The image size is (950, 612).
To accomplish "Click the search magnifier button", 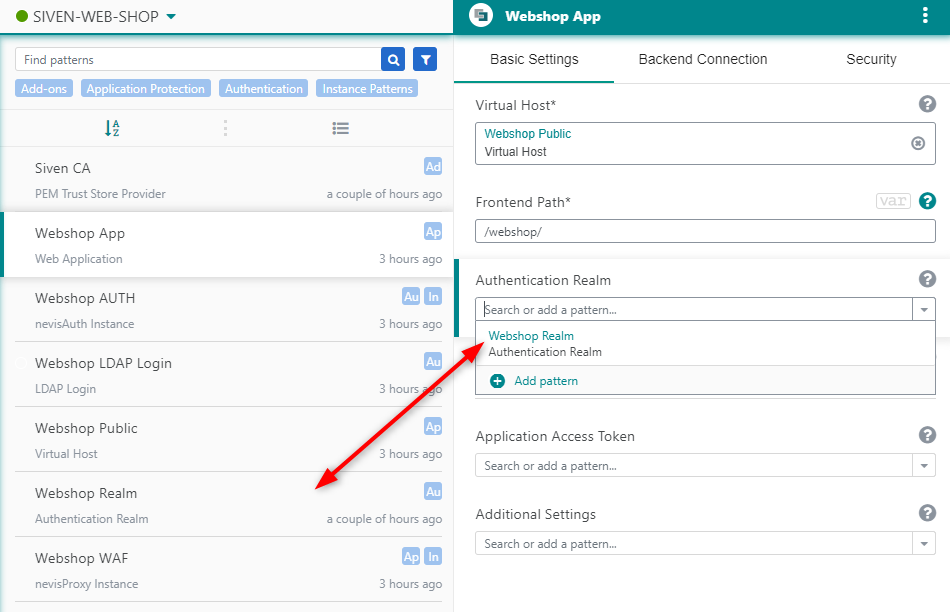I will 393,60.
